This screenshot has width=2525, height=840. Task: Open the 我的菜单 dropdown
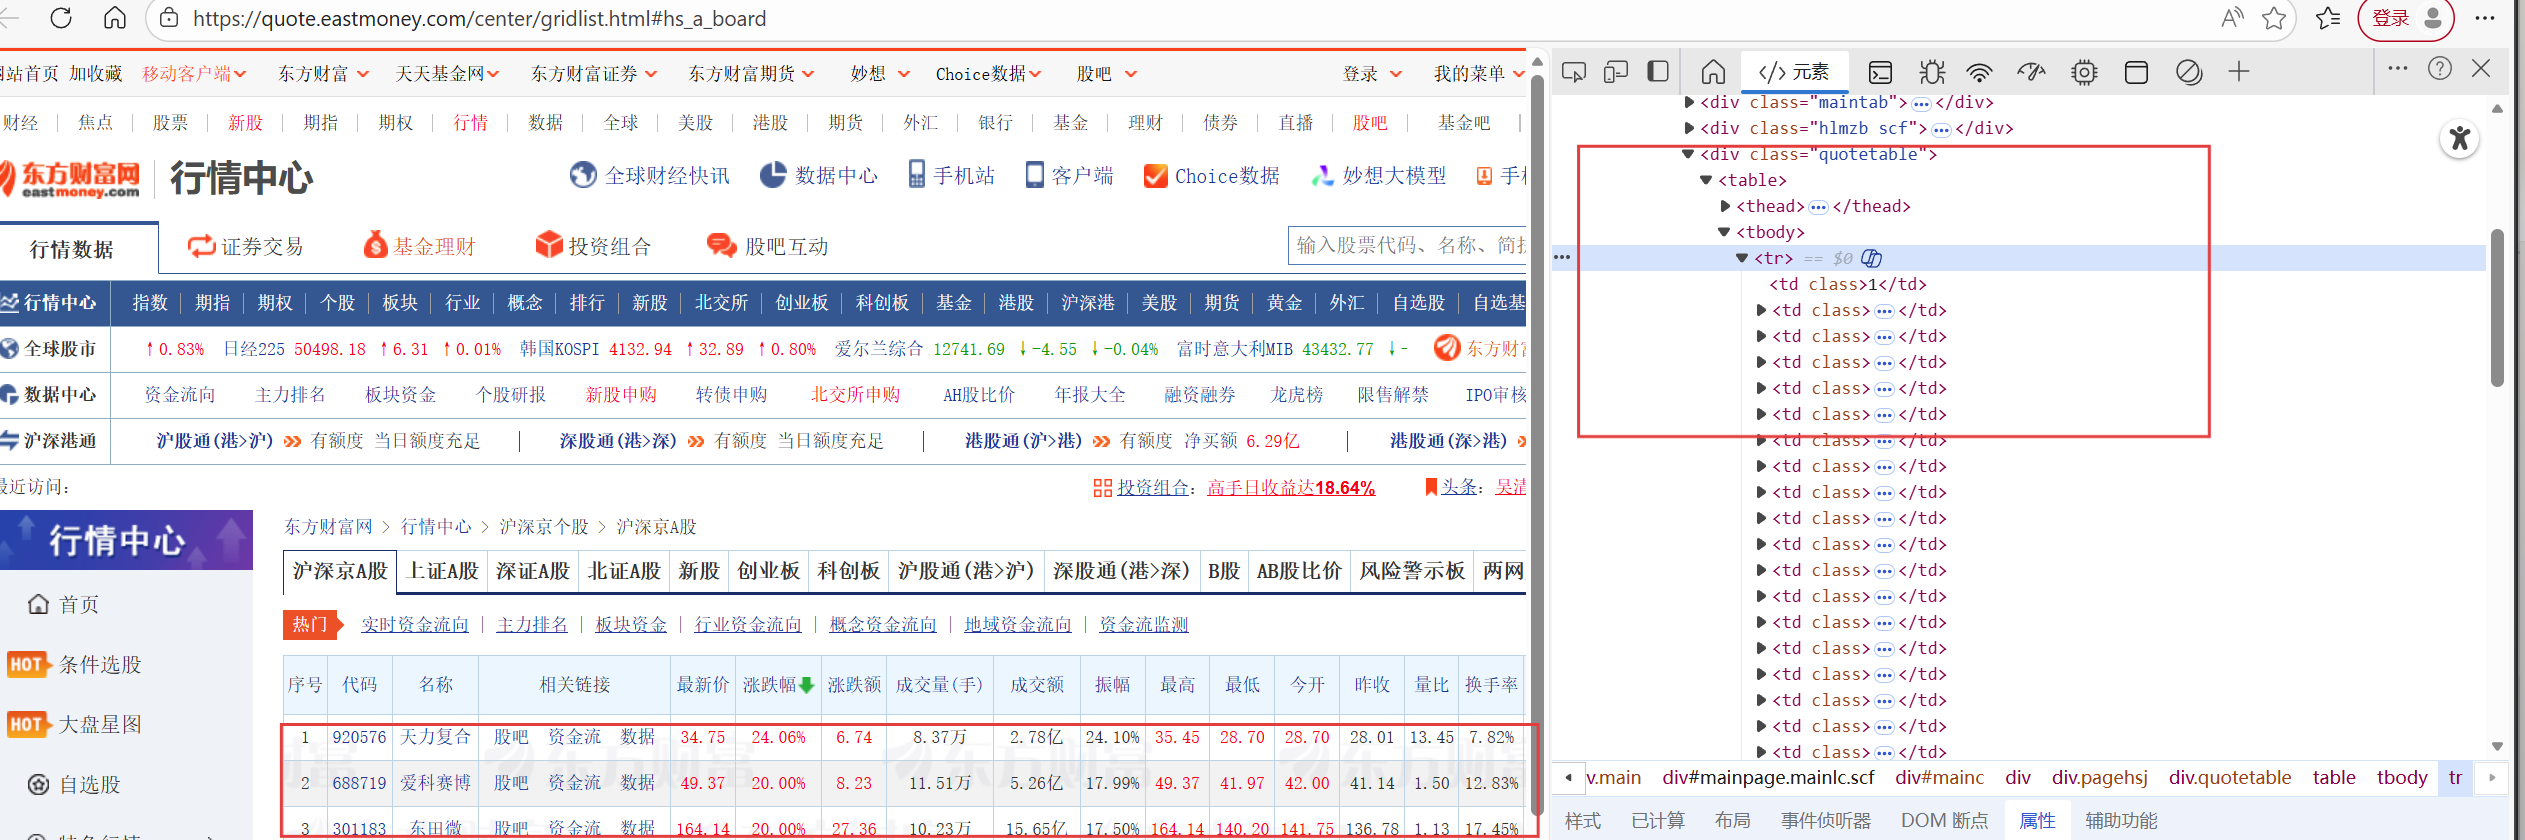tap(1479, 74)
